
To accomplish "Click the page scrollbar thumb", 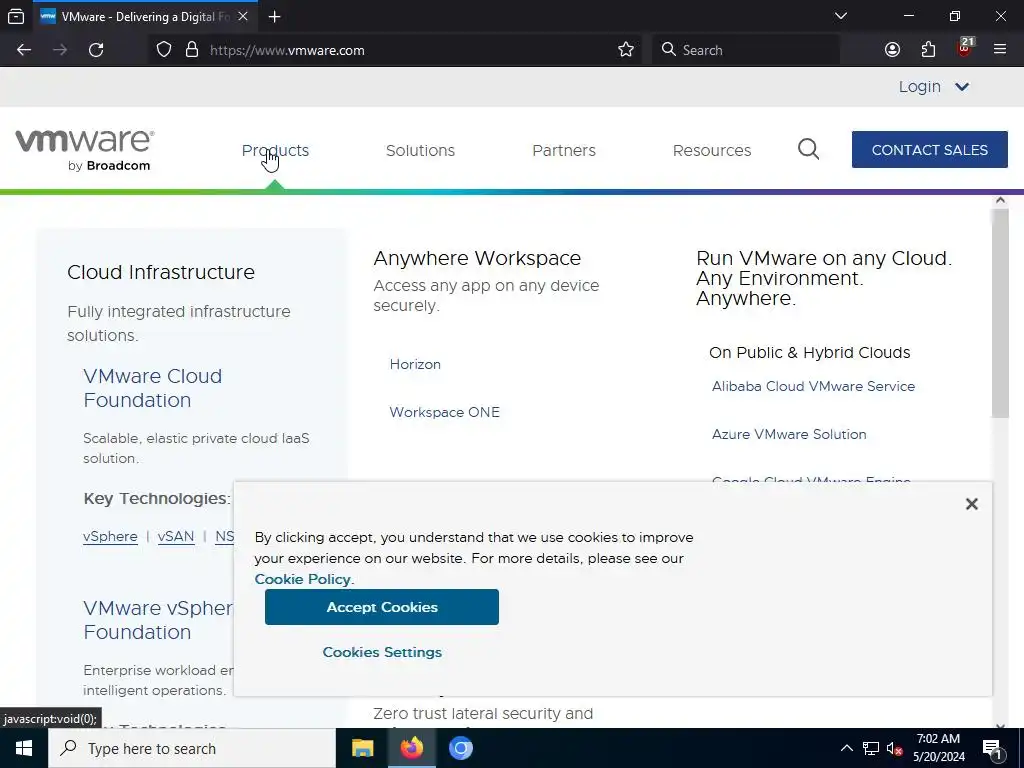I will tap(1000, 313).
